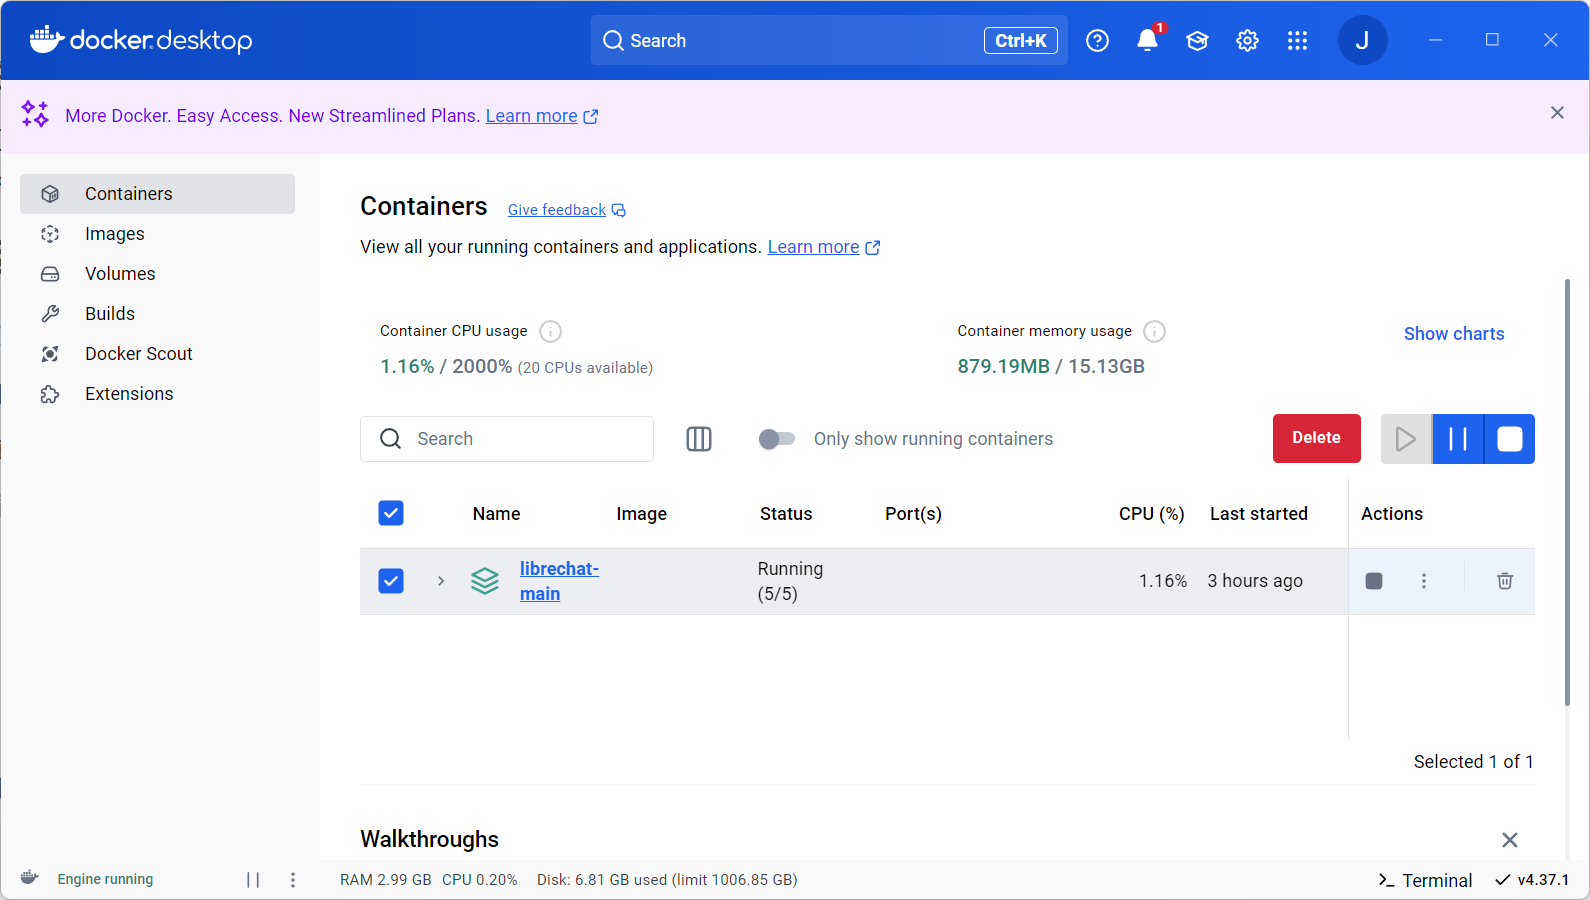Sort by Name column header
The image size is (1590, 900).
coord(496,514)
